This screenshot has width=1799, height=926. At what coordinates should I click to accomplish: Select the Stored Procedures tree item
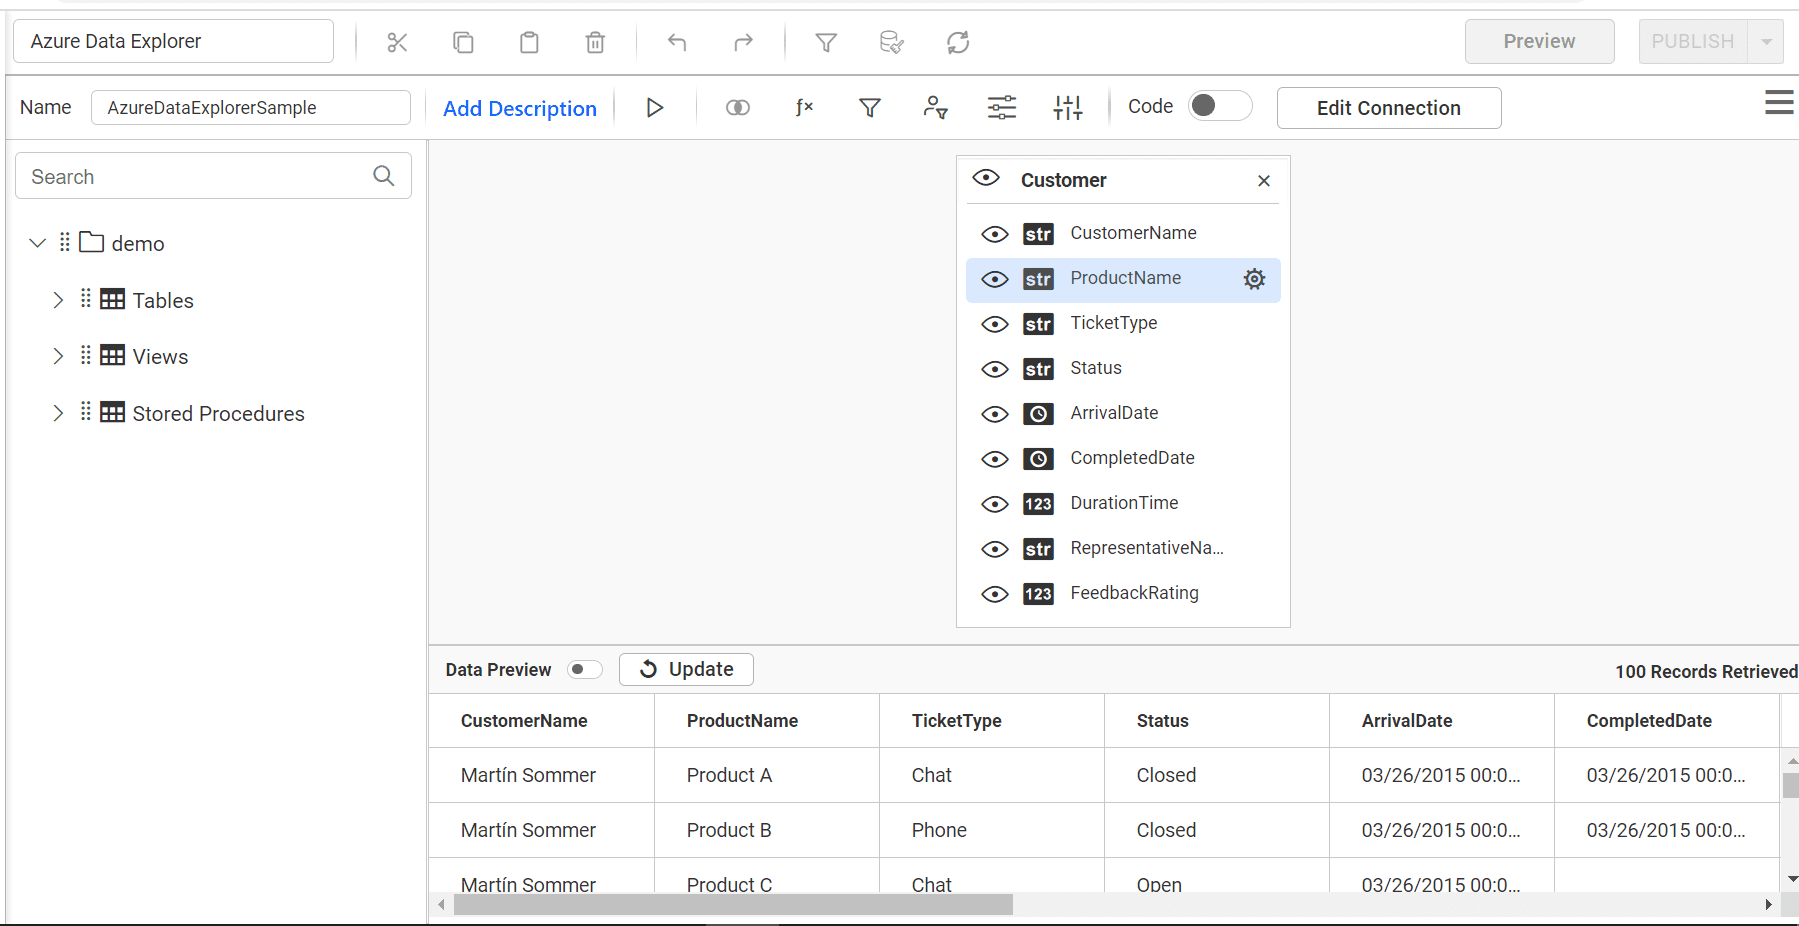pyautogui.click(x=218, y=414)
